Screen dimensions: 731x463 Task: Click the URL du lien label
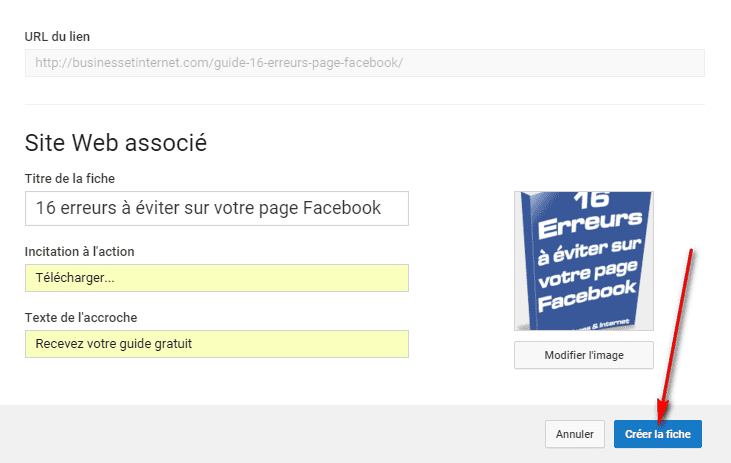(57, 36)
